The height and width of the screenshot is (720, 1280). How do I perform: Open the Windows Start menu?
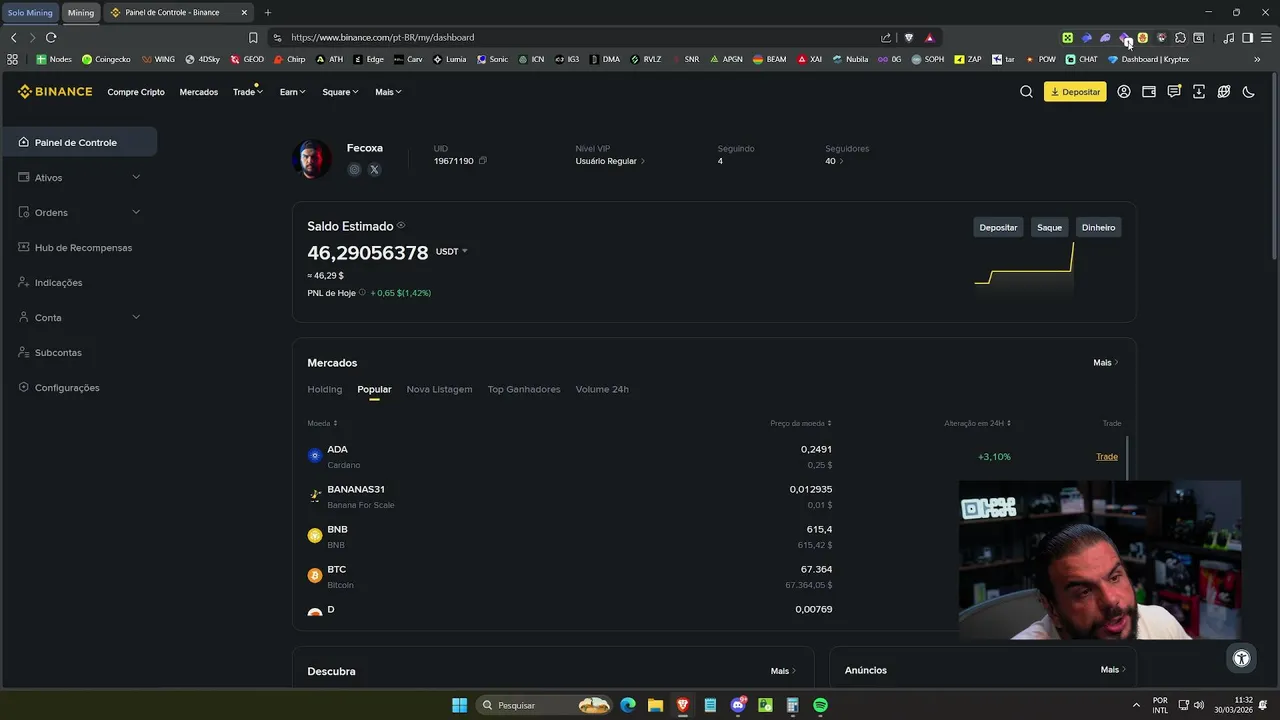click(459, 705)
